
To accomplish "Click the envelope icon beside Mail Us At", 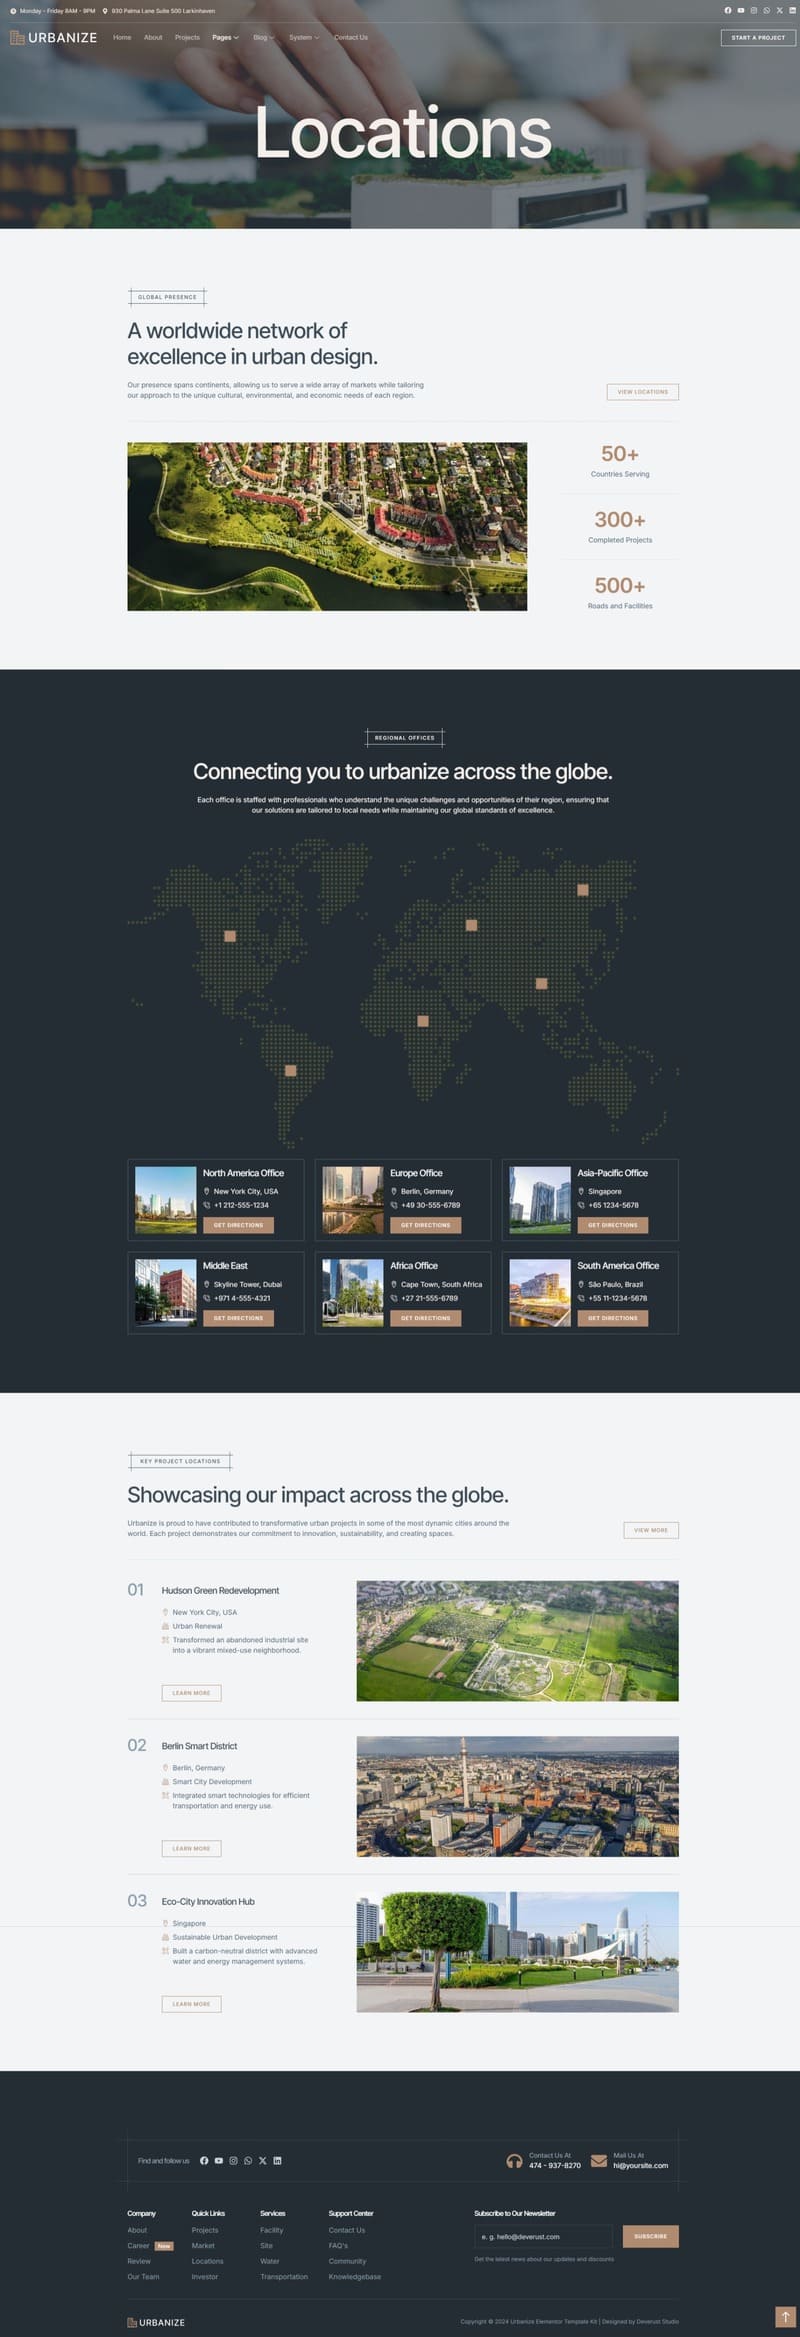I will pyautogui.click(x=599, y=2160).
